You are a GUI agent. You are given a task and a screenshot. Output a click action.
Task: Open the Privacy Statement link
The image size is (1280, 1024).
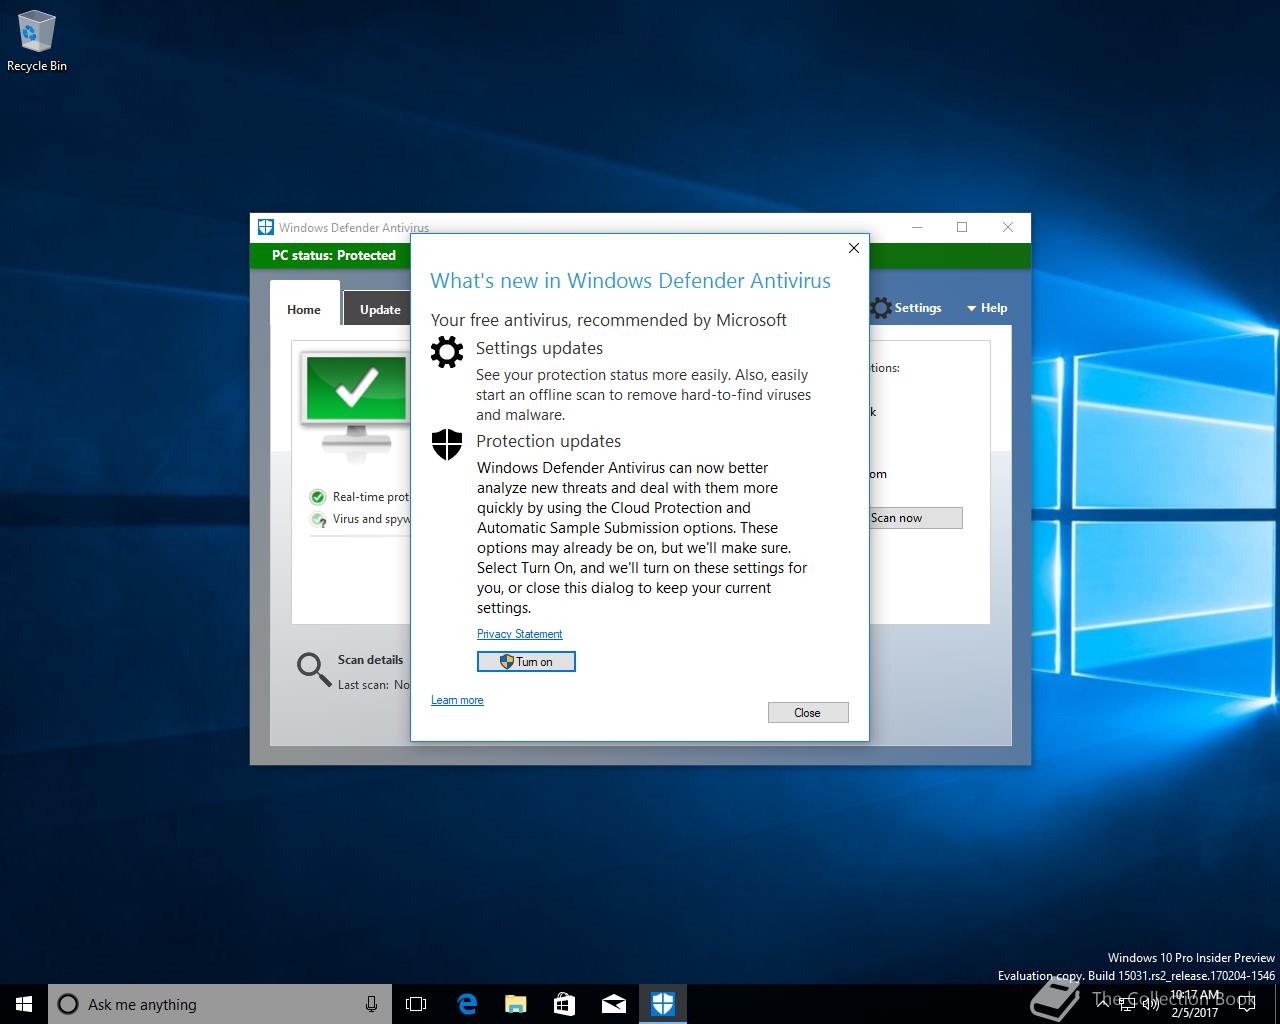point(520,634)
